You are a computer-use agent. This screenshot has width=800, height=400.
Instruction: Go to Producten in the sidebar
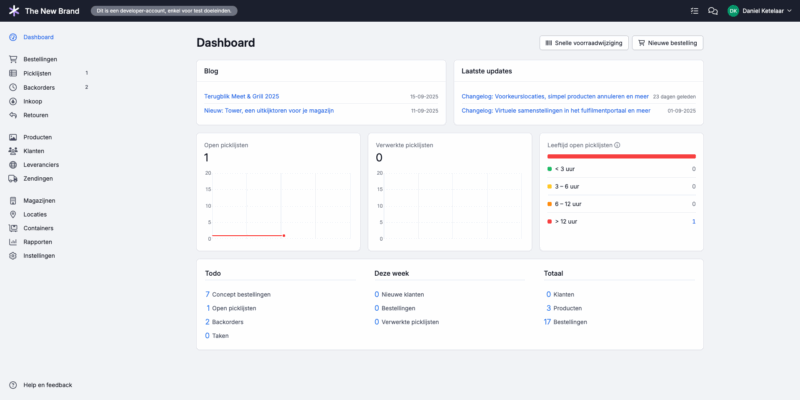pos(37,137)
